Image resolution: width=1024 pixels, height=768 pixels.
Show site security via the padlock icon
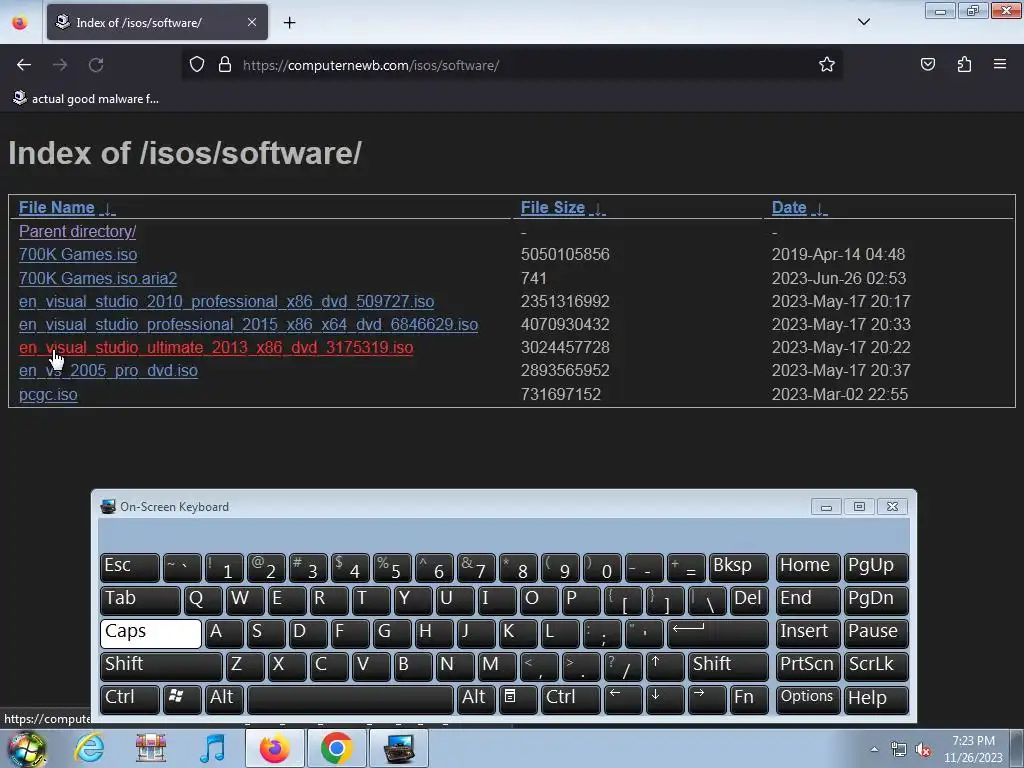point(225,65)
